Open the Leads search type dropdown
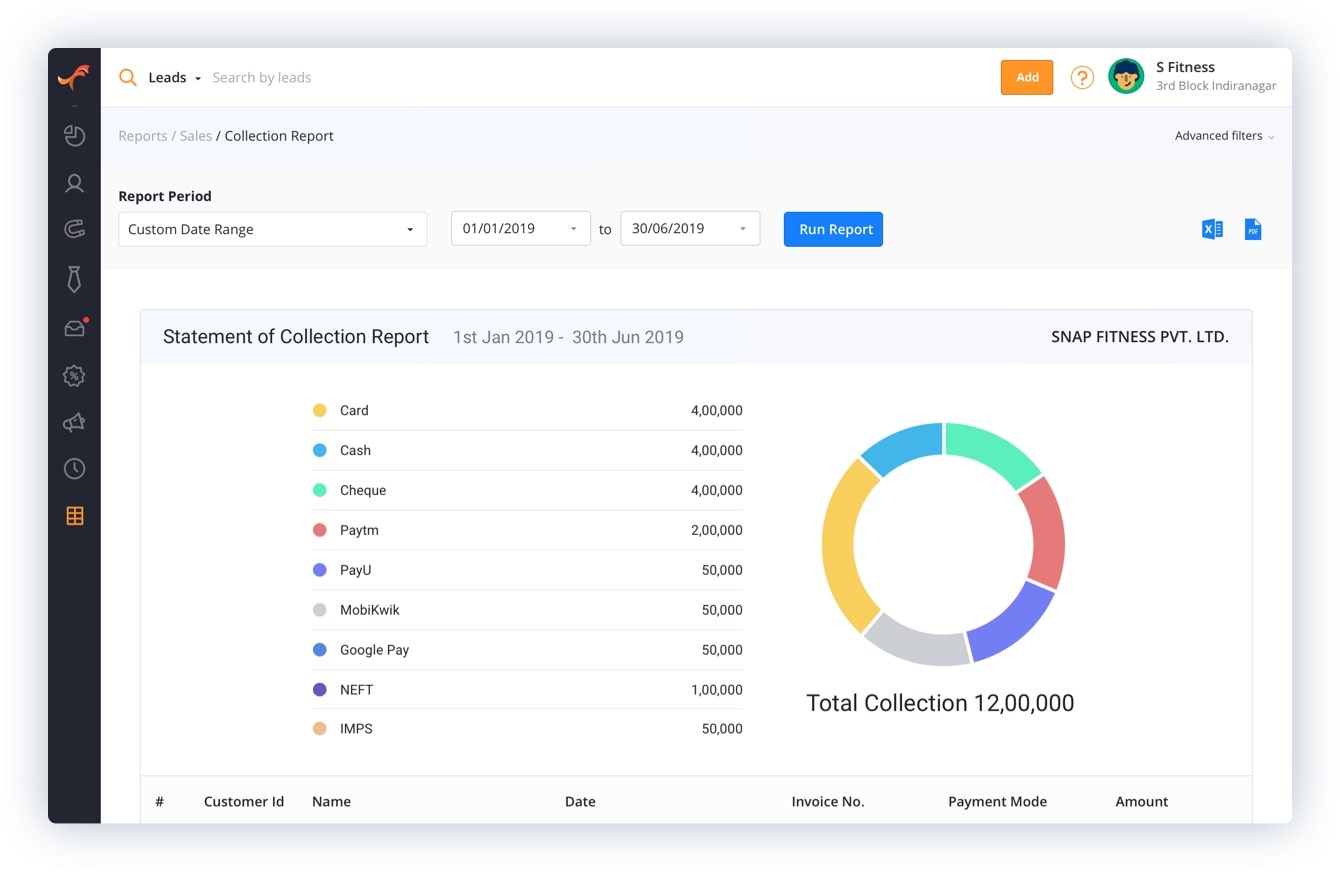The image size is (1340, 872). click(x=174, y=78)
